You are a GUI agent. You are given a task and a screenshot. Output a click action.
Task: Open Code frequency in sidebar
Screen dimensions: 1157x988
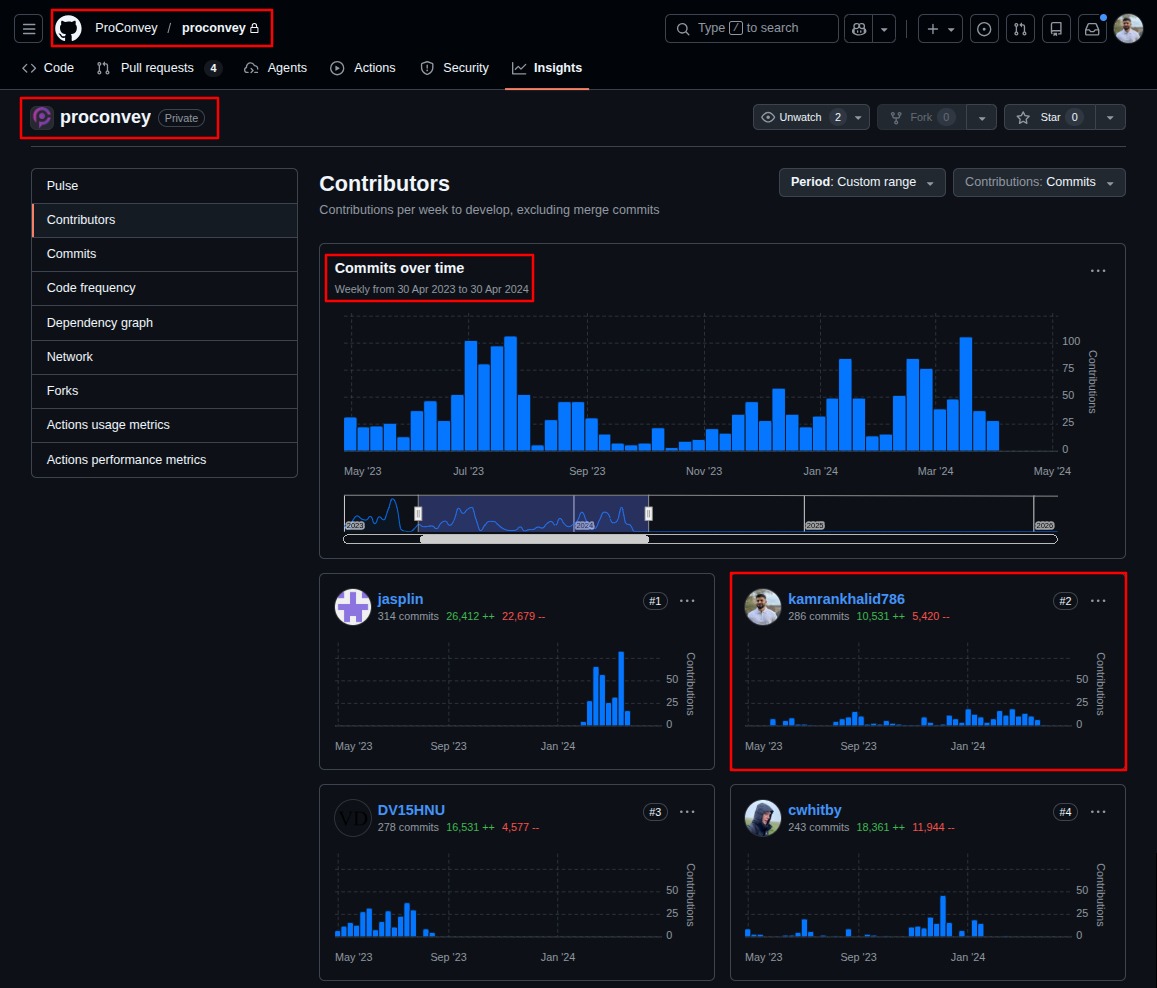click(165, 288)
